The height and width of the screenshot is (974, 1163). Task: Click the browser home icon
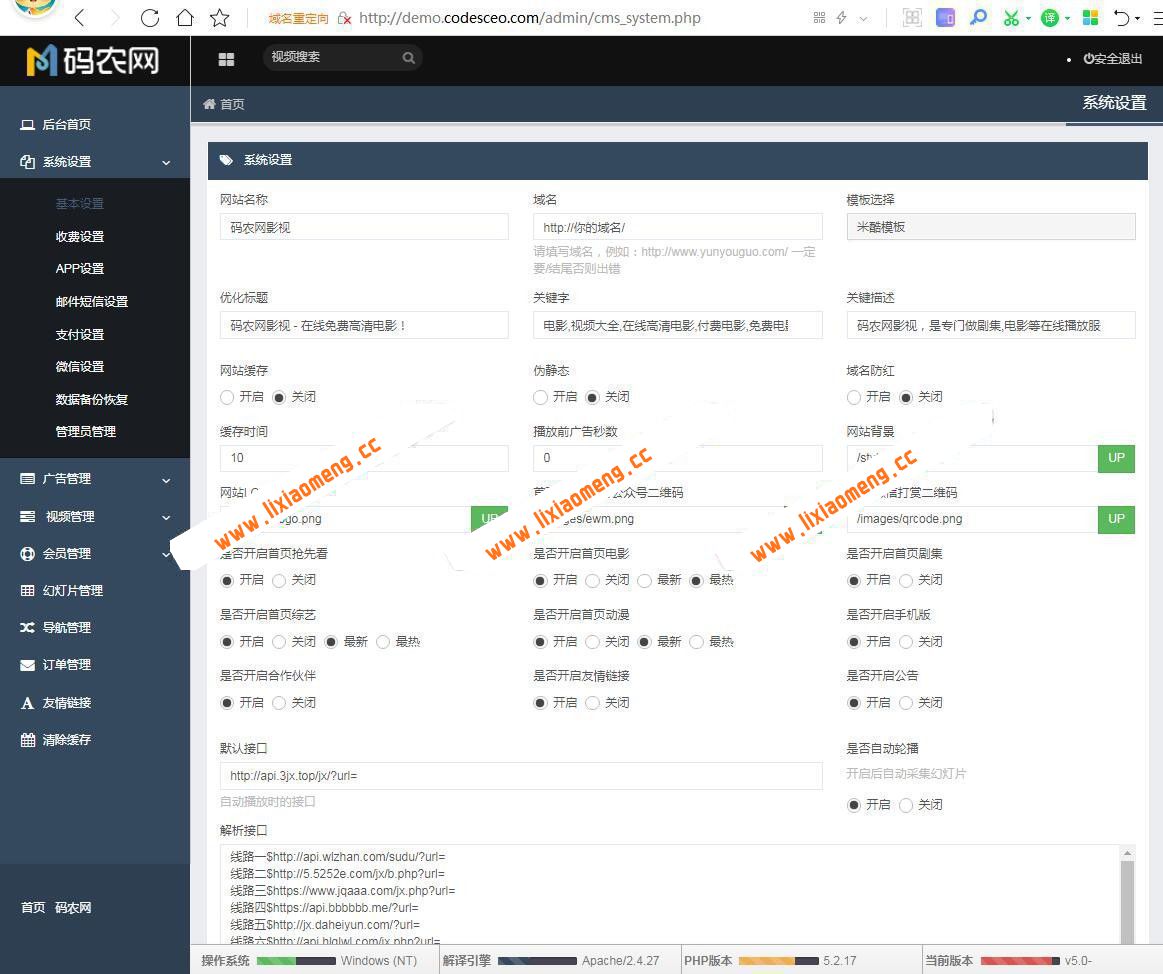pos(185,18)
